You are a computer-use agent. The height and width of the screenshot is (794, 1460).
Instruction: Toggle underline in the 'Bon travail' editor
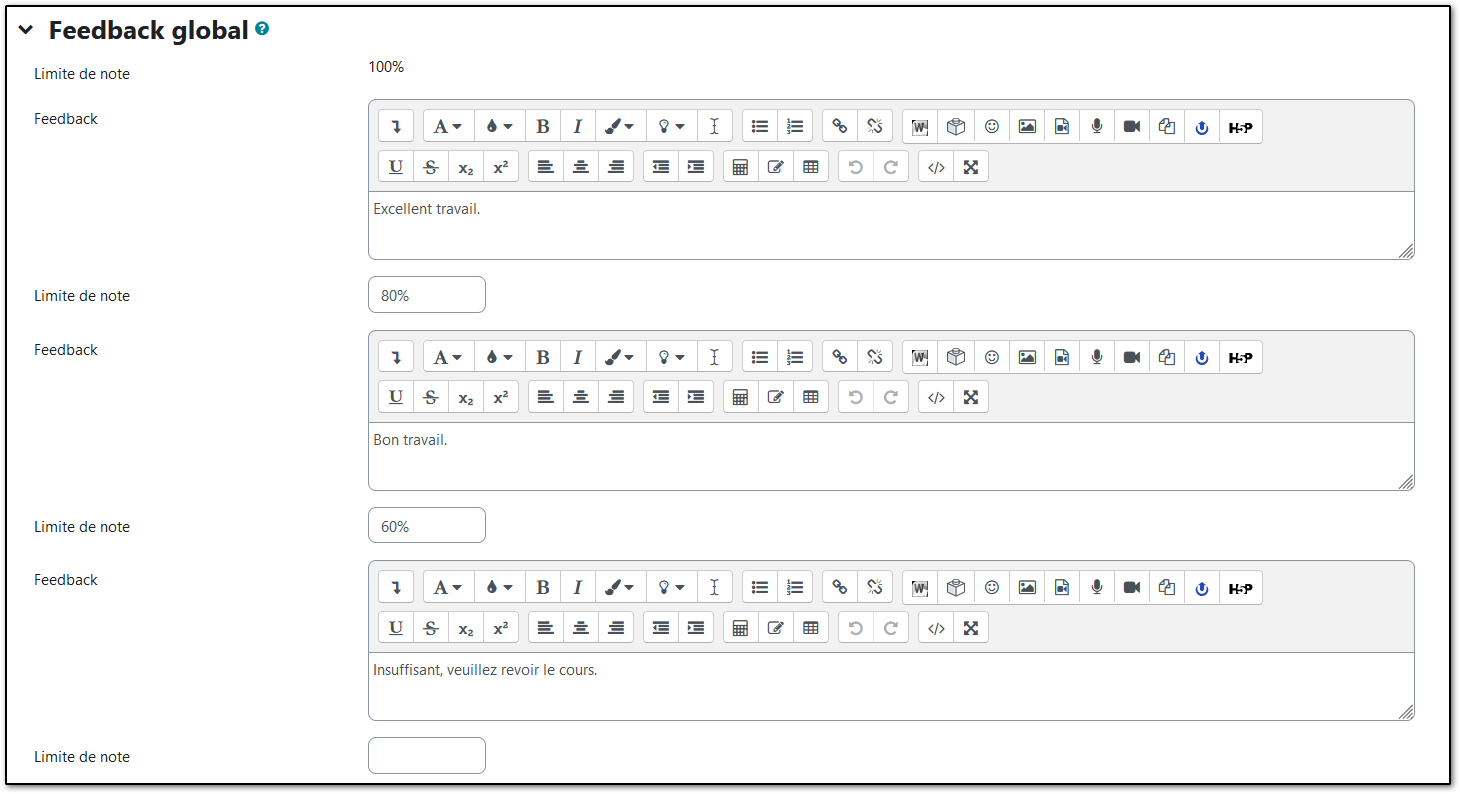(395, 397)
